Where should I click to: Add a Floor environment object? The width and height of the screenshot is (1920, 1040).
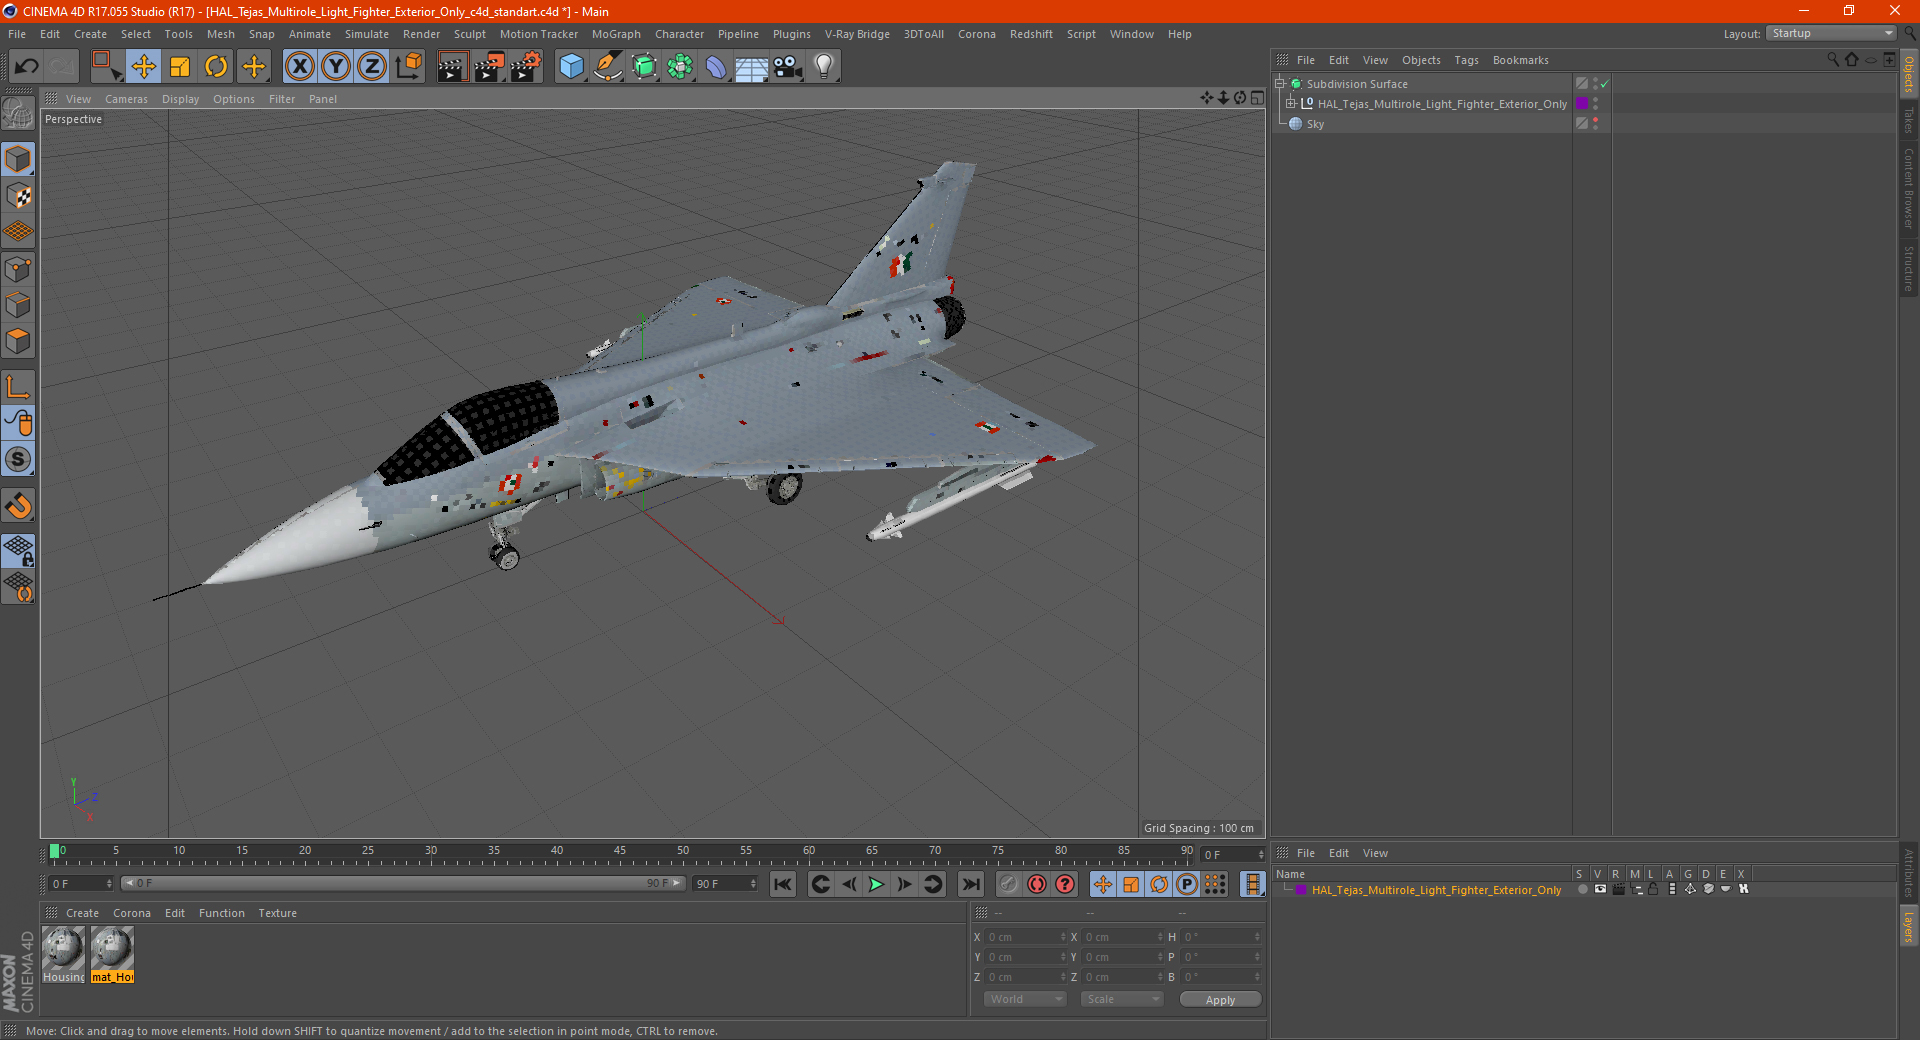point(752,67)
